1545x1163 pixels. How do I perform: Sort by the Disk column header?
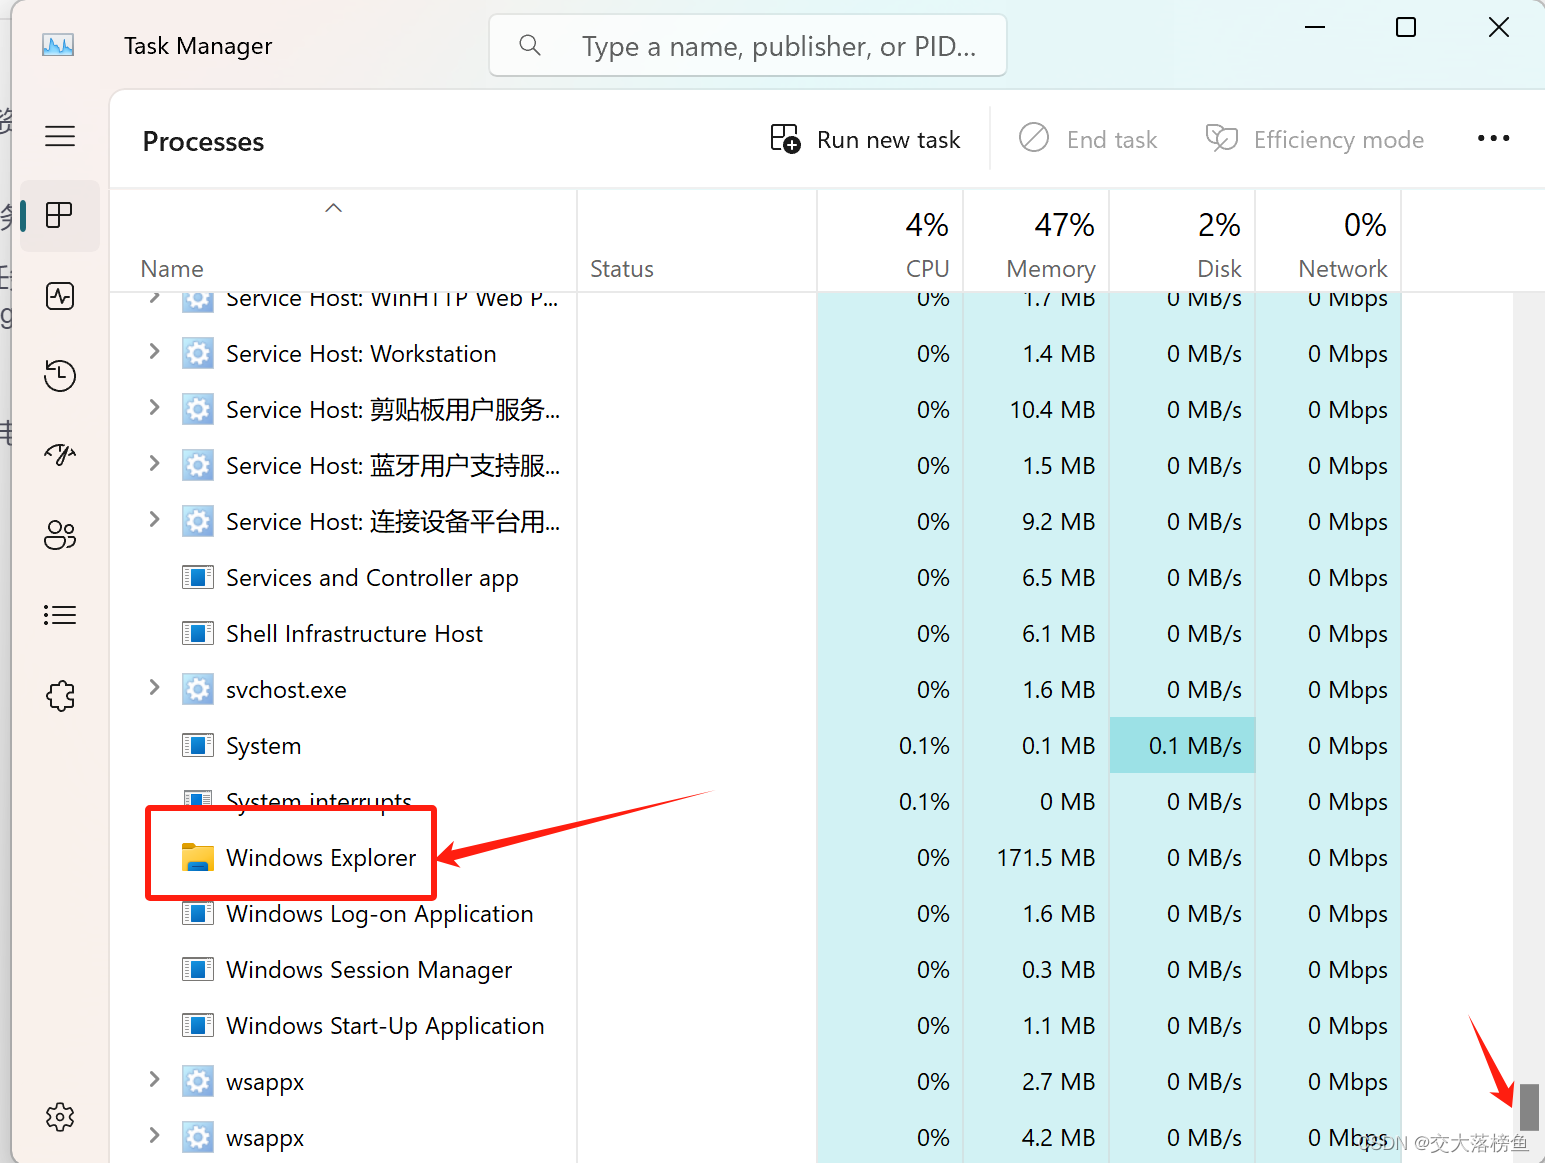click(1182, 241)
